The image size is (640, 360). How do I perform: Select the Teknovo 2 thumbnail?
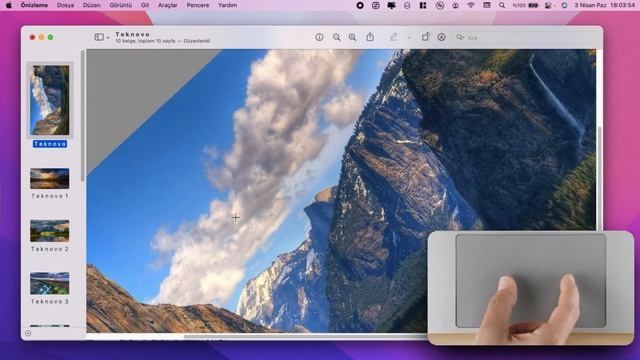pyautogui.click(x=49, y=231)
